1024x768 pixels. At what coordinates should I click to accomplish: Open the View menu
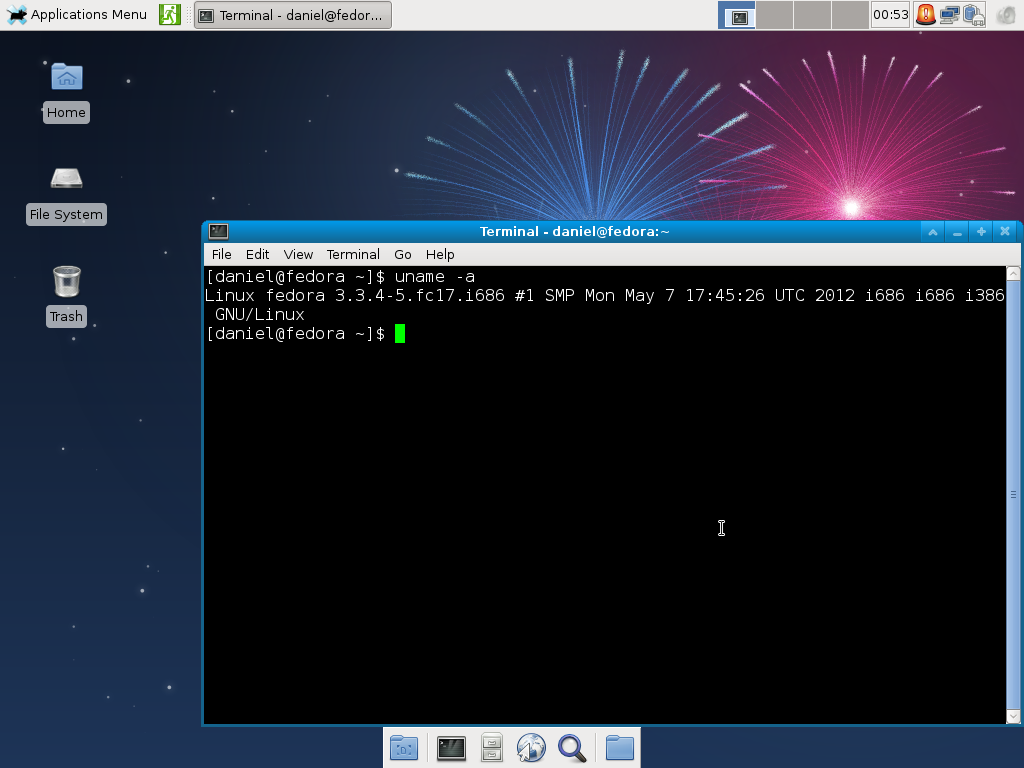[x=298, y=254]
